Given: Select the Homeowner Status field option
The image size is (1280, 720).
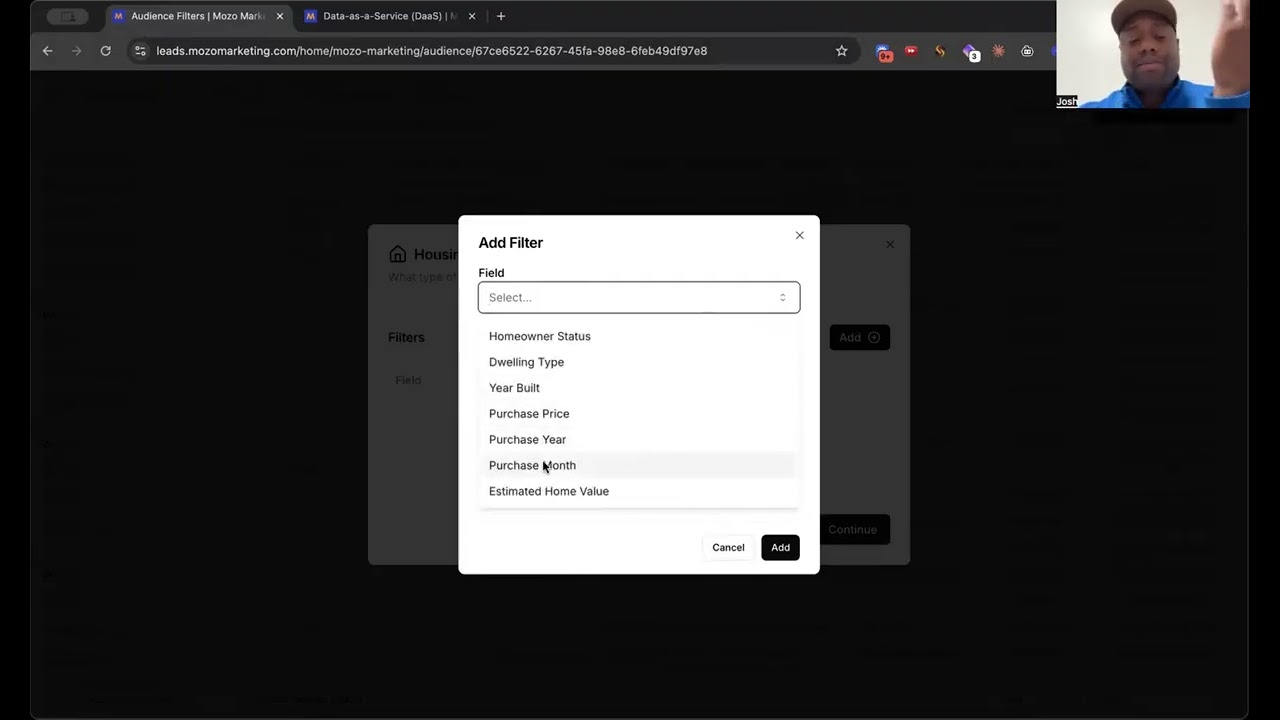Looking at the screenshot, I should tap(638, 336).
